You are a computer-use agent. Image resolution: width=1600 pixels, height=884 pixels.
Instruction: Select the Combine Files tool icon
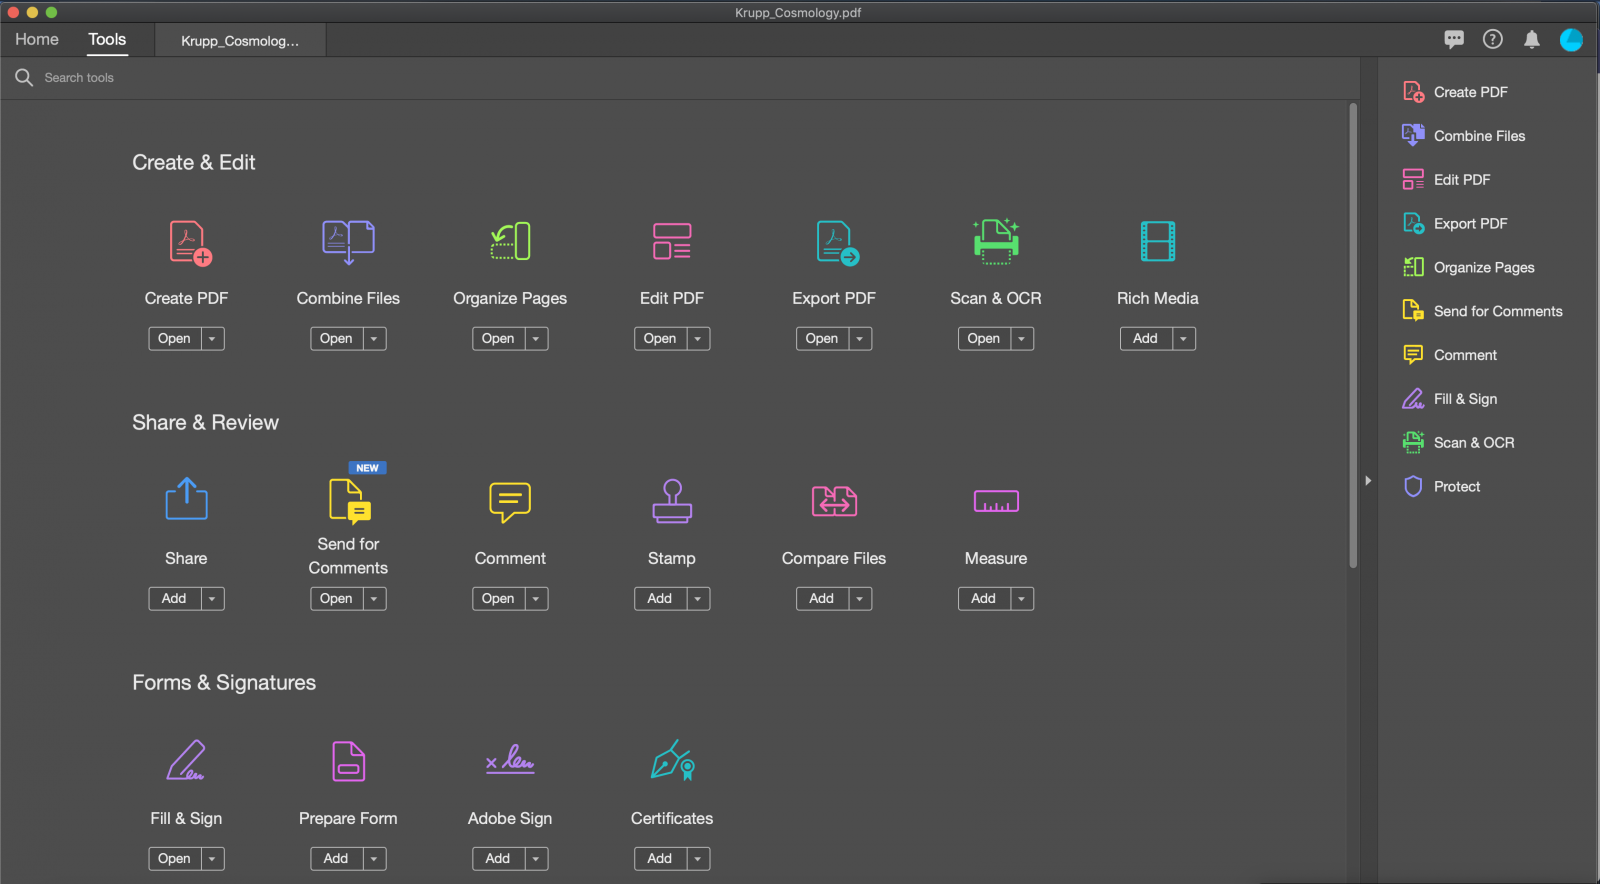tap(348, 243)
